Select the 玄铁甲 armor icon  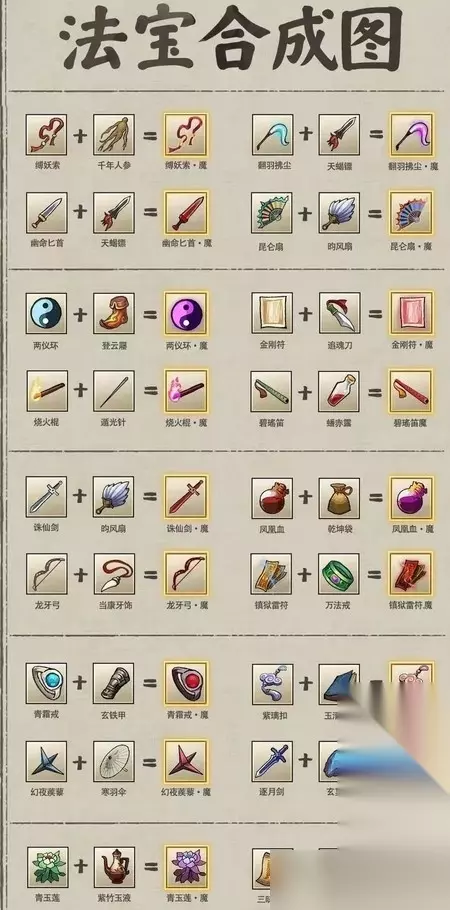click(114, 684)
